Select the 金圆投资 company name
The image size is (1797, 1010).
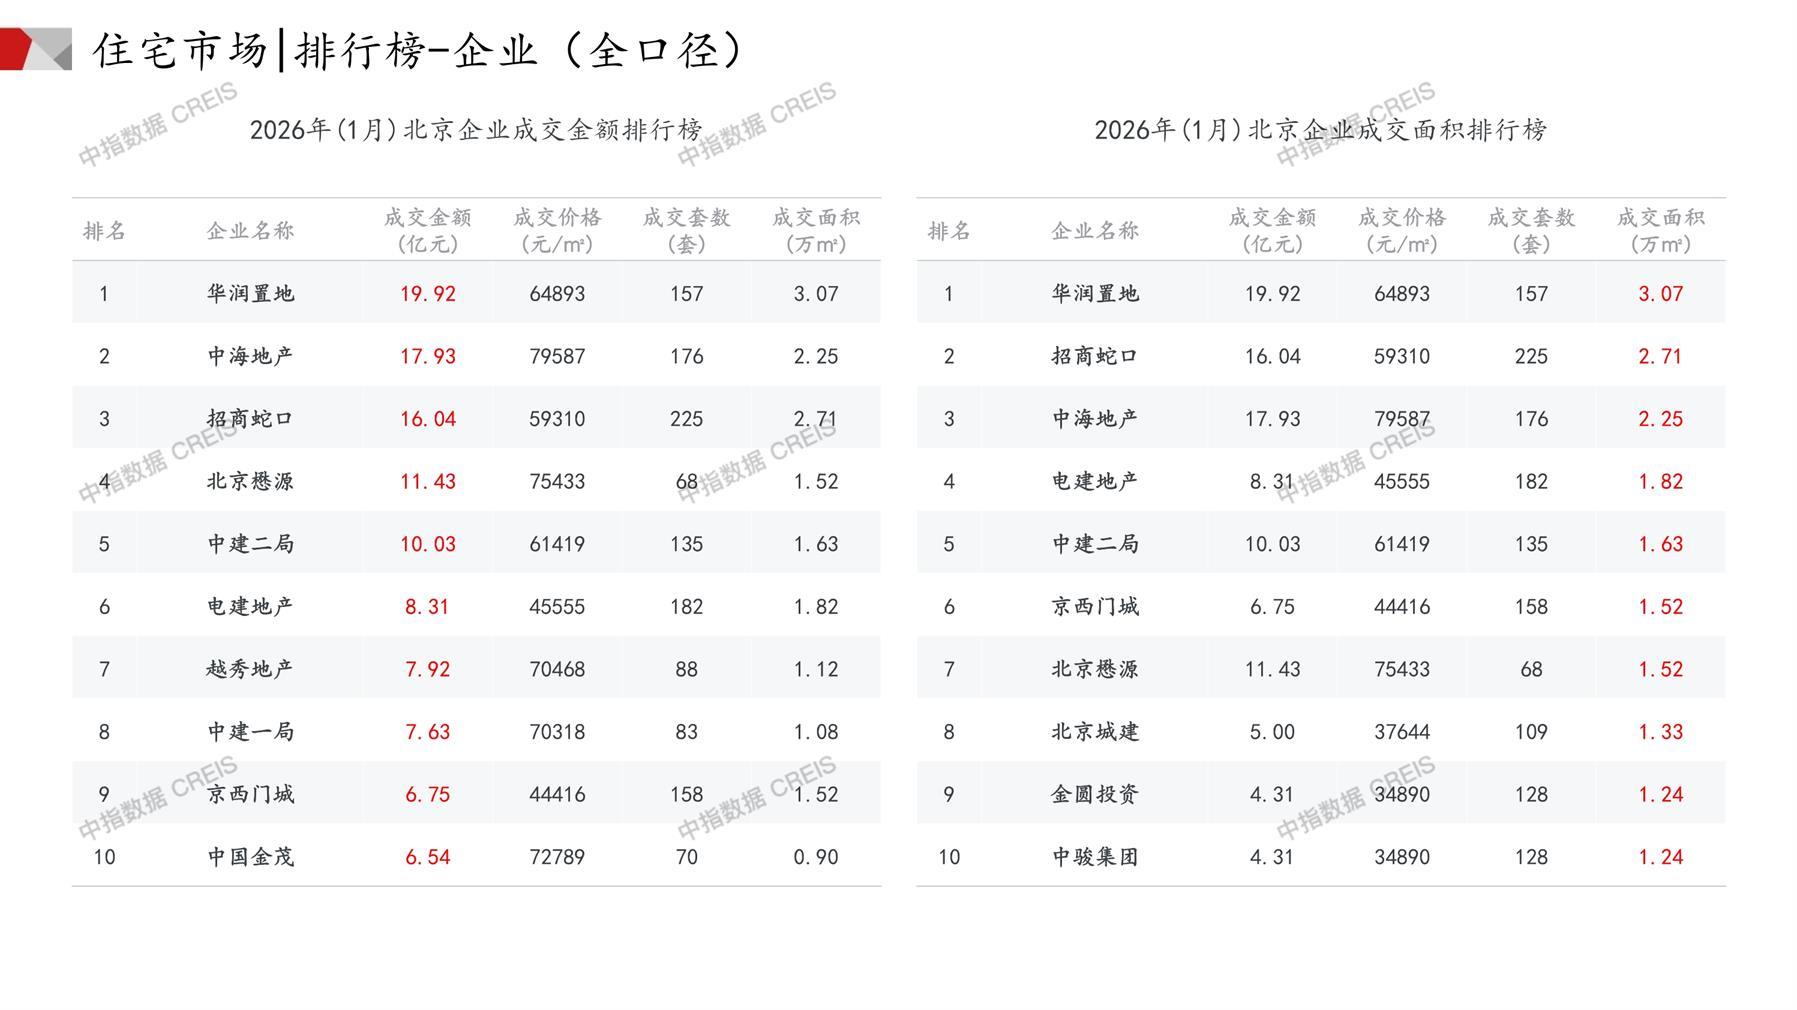point(1095,794)
